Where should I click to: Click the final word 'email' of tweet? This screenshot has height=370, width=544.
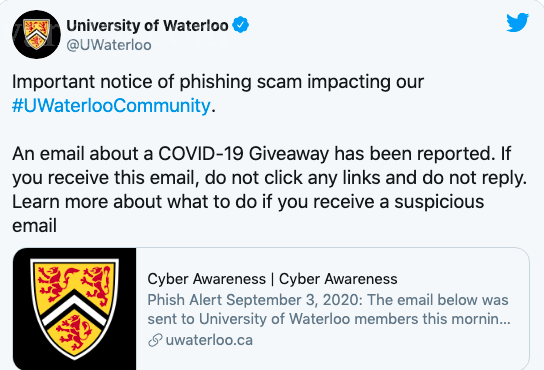[34, 226]
